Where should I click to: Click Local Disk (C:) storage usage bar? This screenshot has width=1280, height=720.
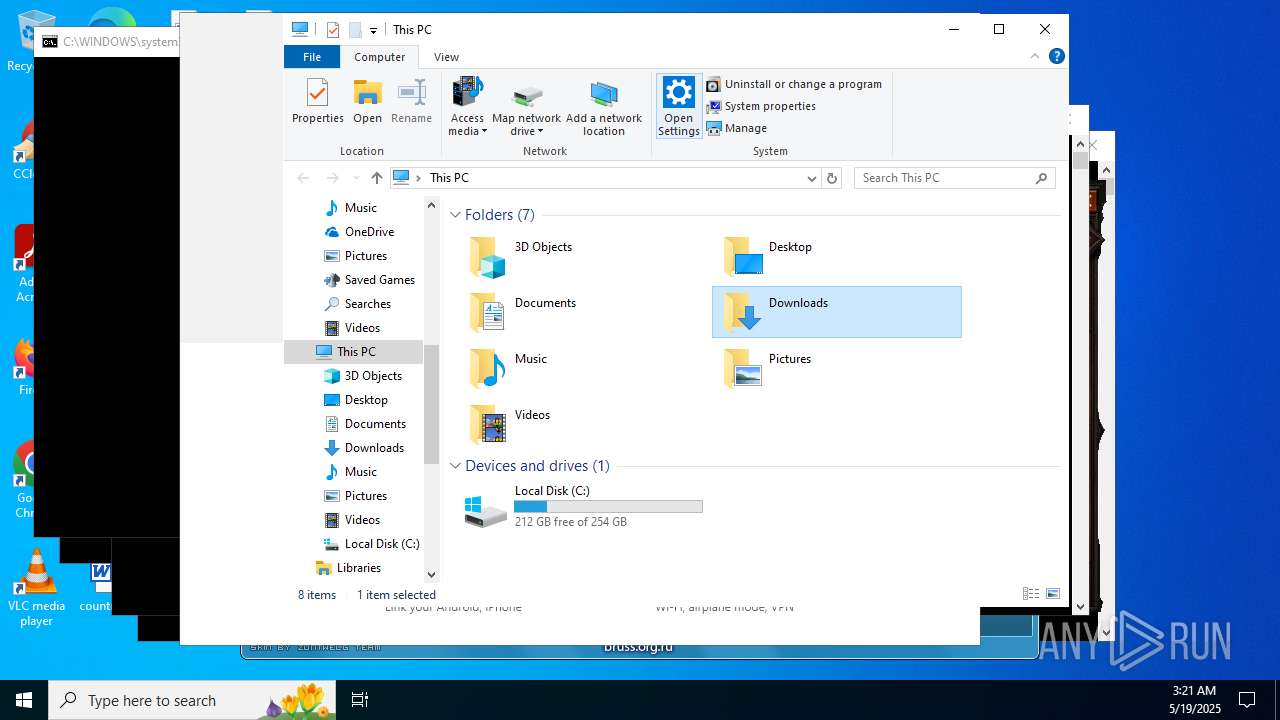608,507
